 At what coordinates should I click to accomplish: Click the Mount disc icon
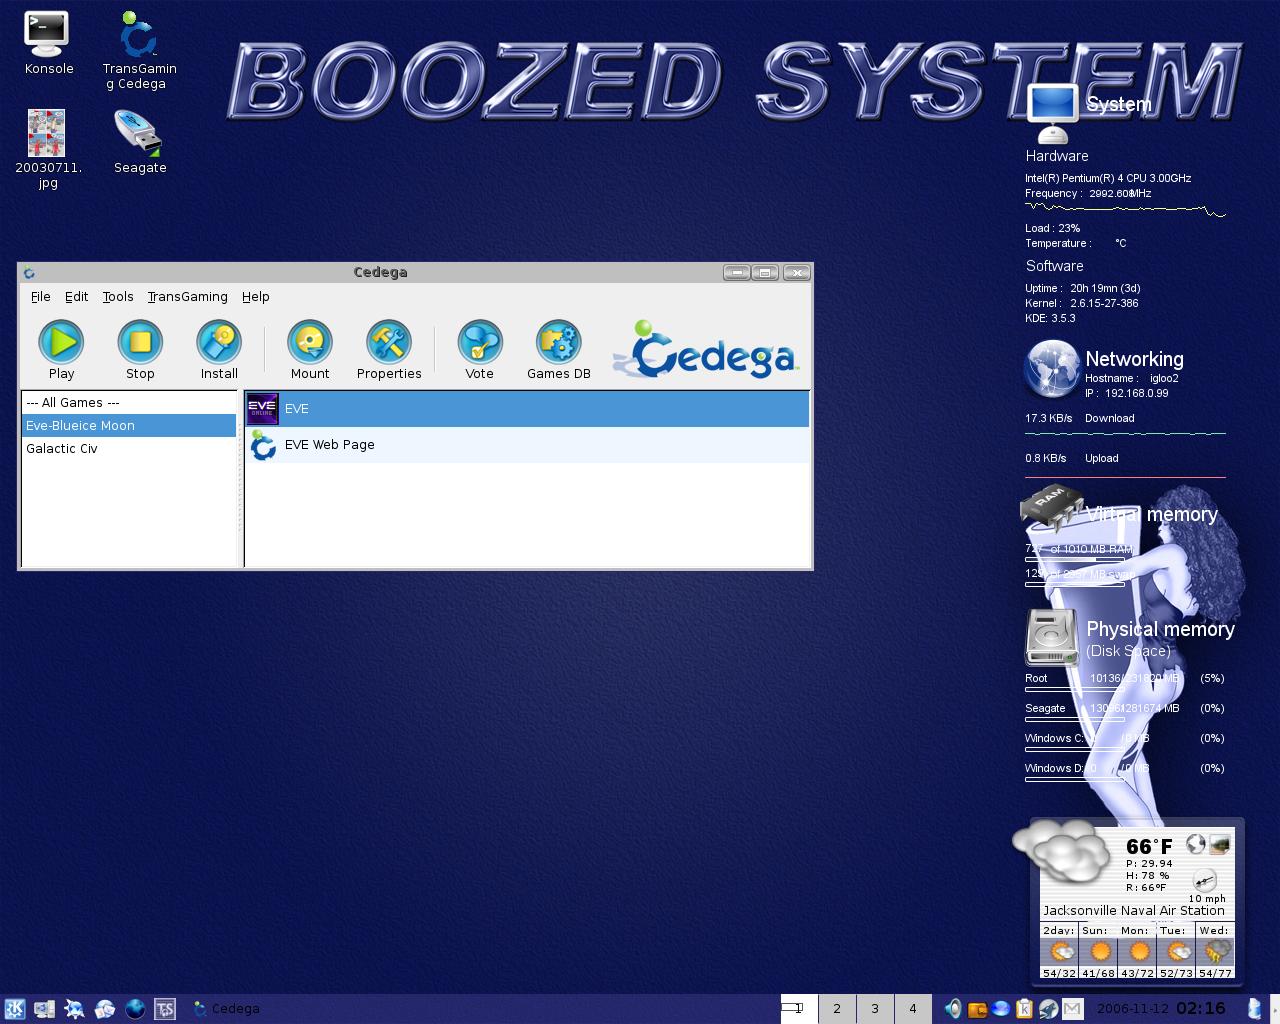coord(310,342)
